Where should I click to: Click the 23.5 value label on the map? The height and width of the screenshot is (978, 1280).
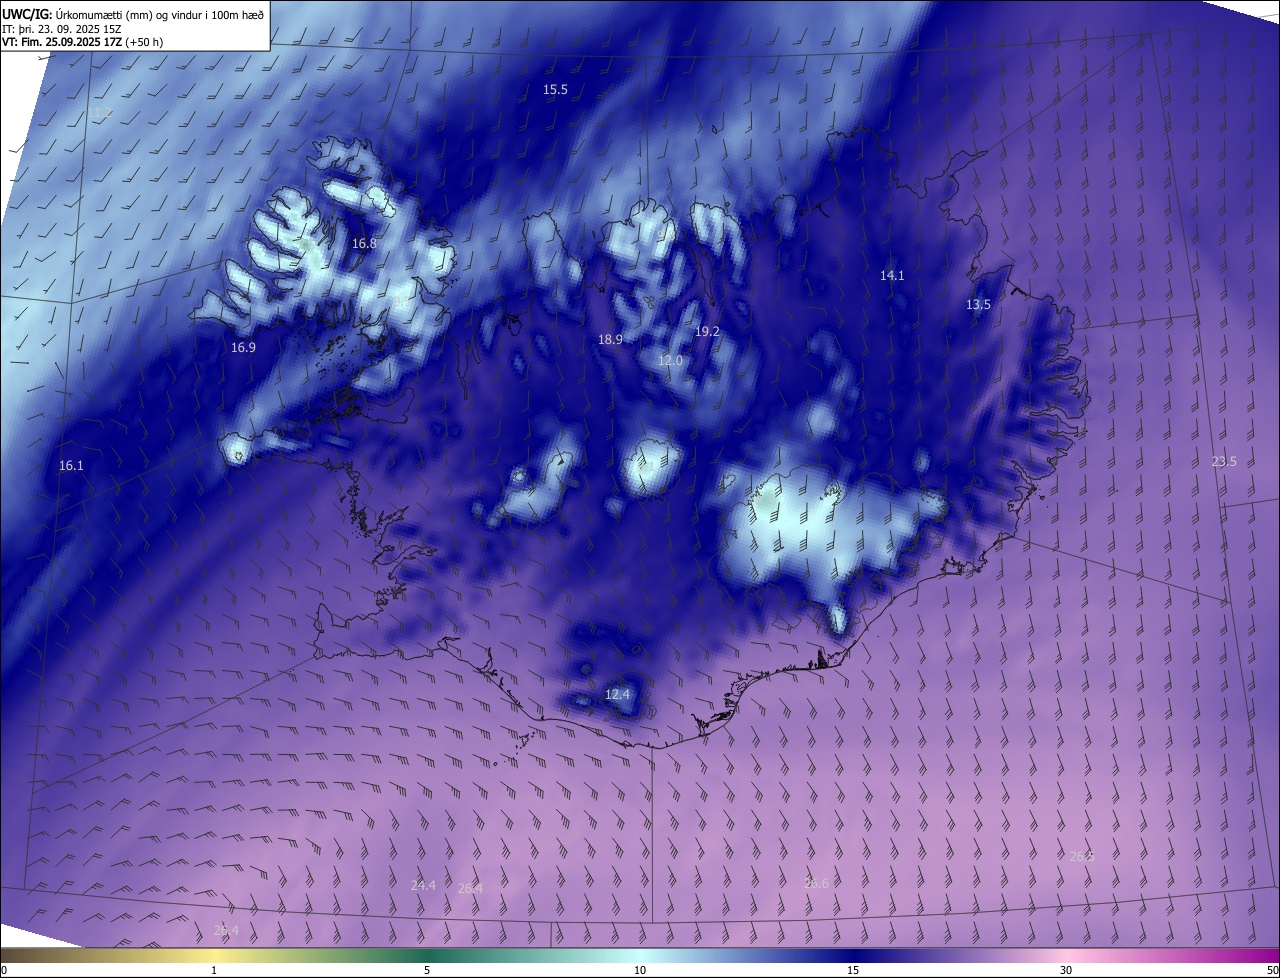1224,462
